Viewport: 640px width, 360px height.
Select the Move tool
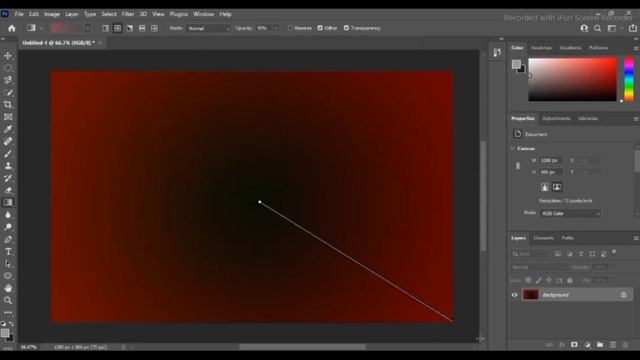point(8,56)
